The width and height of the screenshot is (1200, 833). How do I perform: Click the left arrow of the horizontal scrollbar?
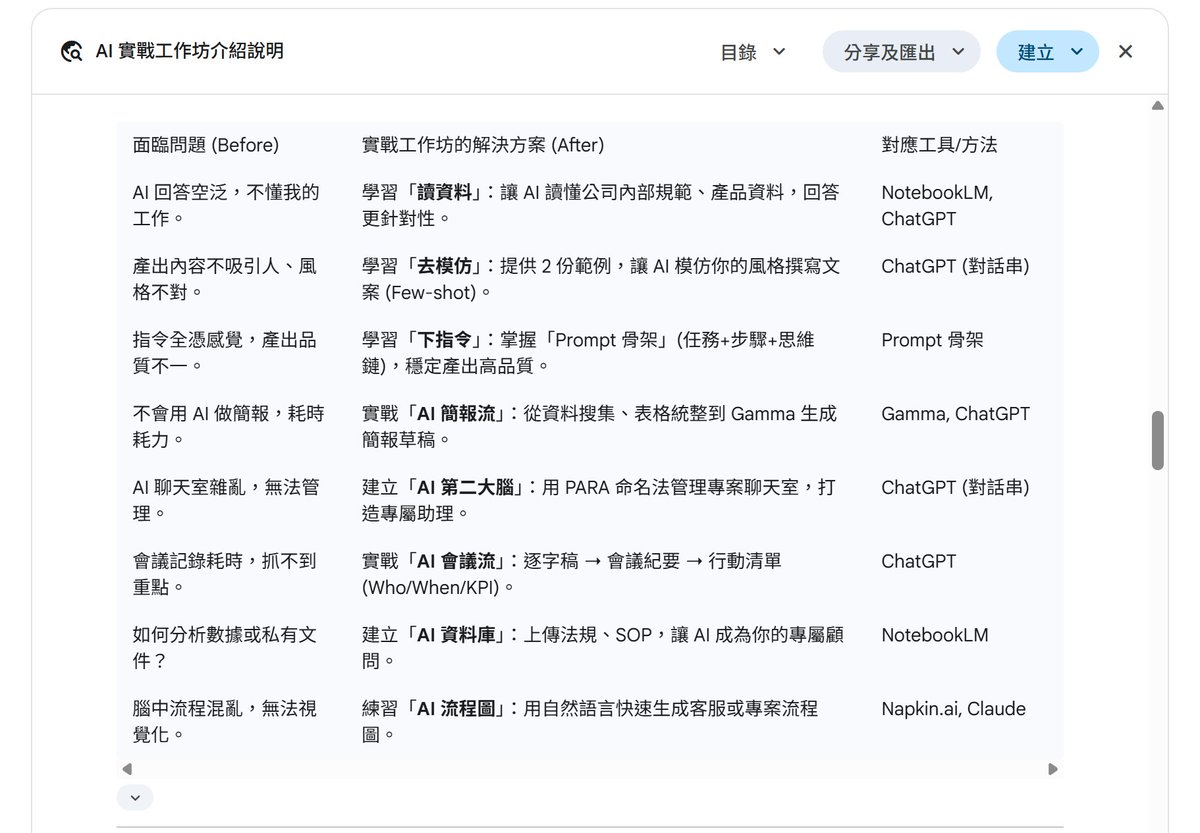(x=127, y=769)
